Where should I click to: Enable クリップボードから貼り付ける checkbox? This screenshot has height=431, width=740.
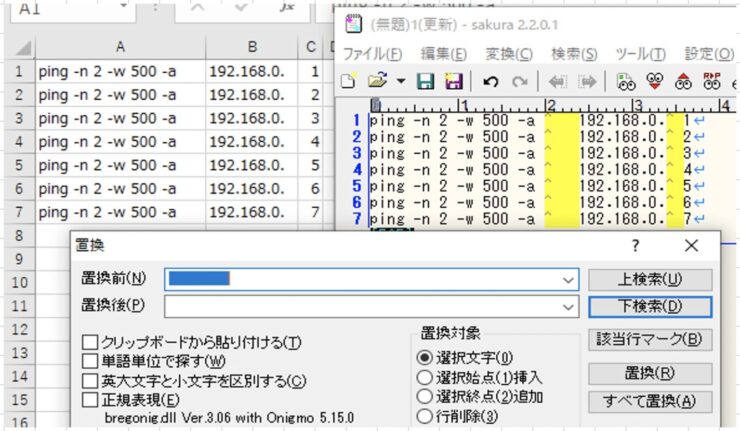90,343
